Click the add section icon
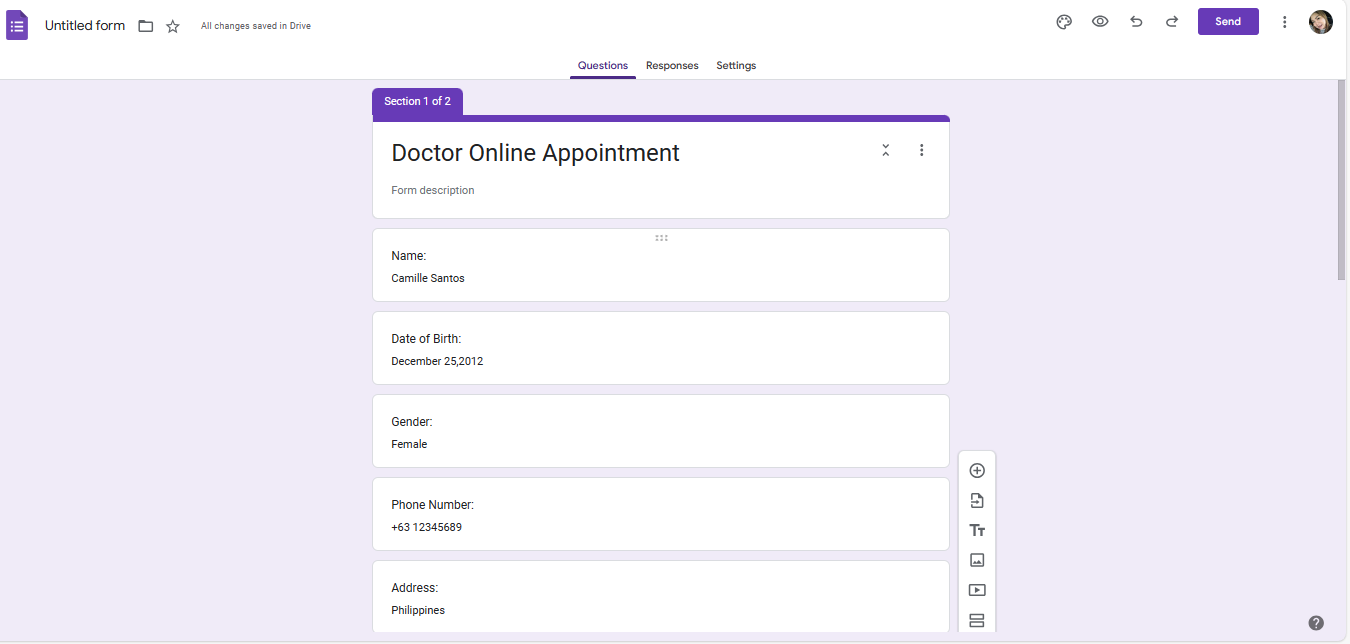1350x644 pixels. [x=977, y=621]
